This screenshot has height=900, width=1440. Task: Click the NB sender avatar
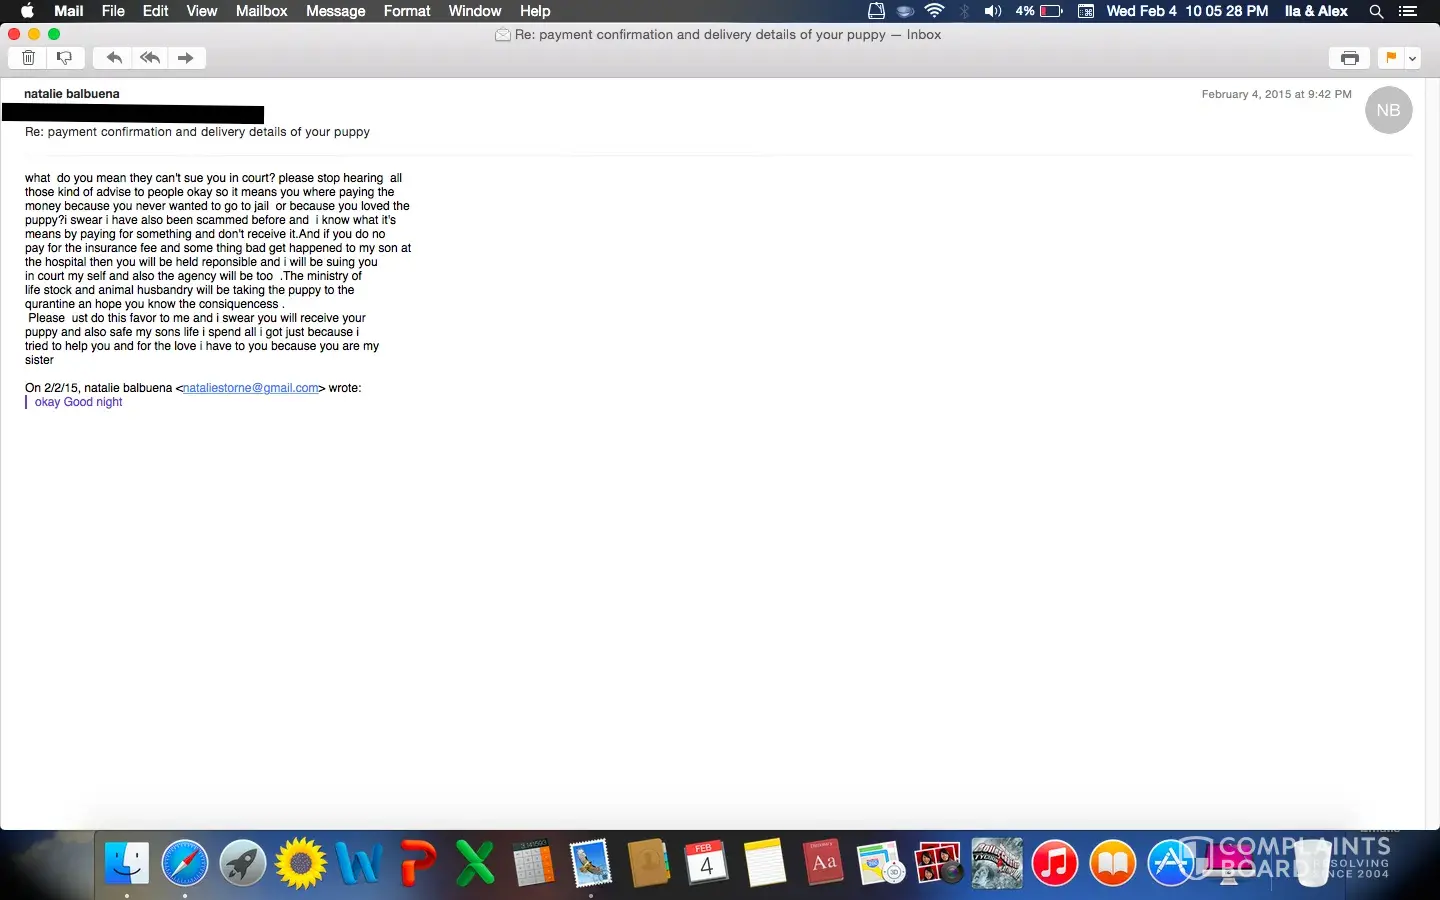coord(1388,110)
